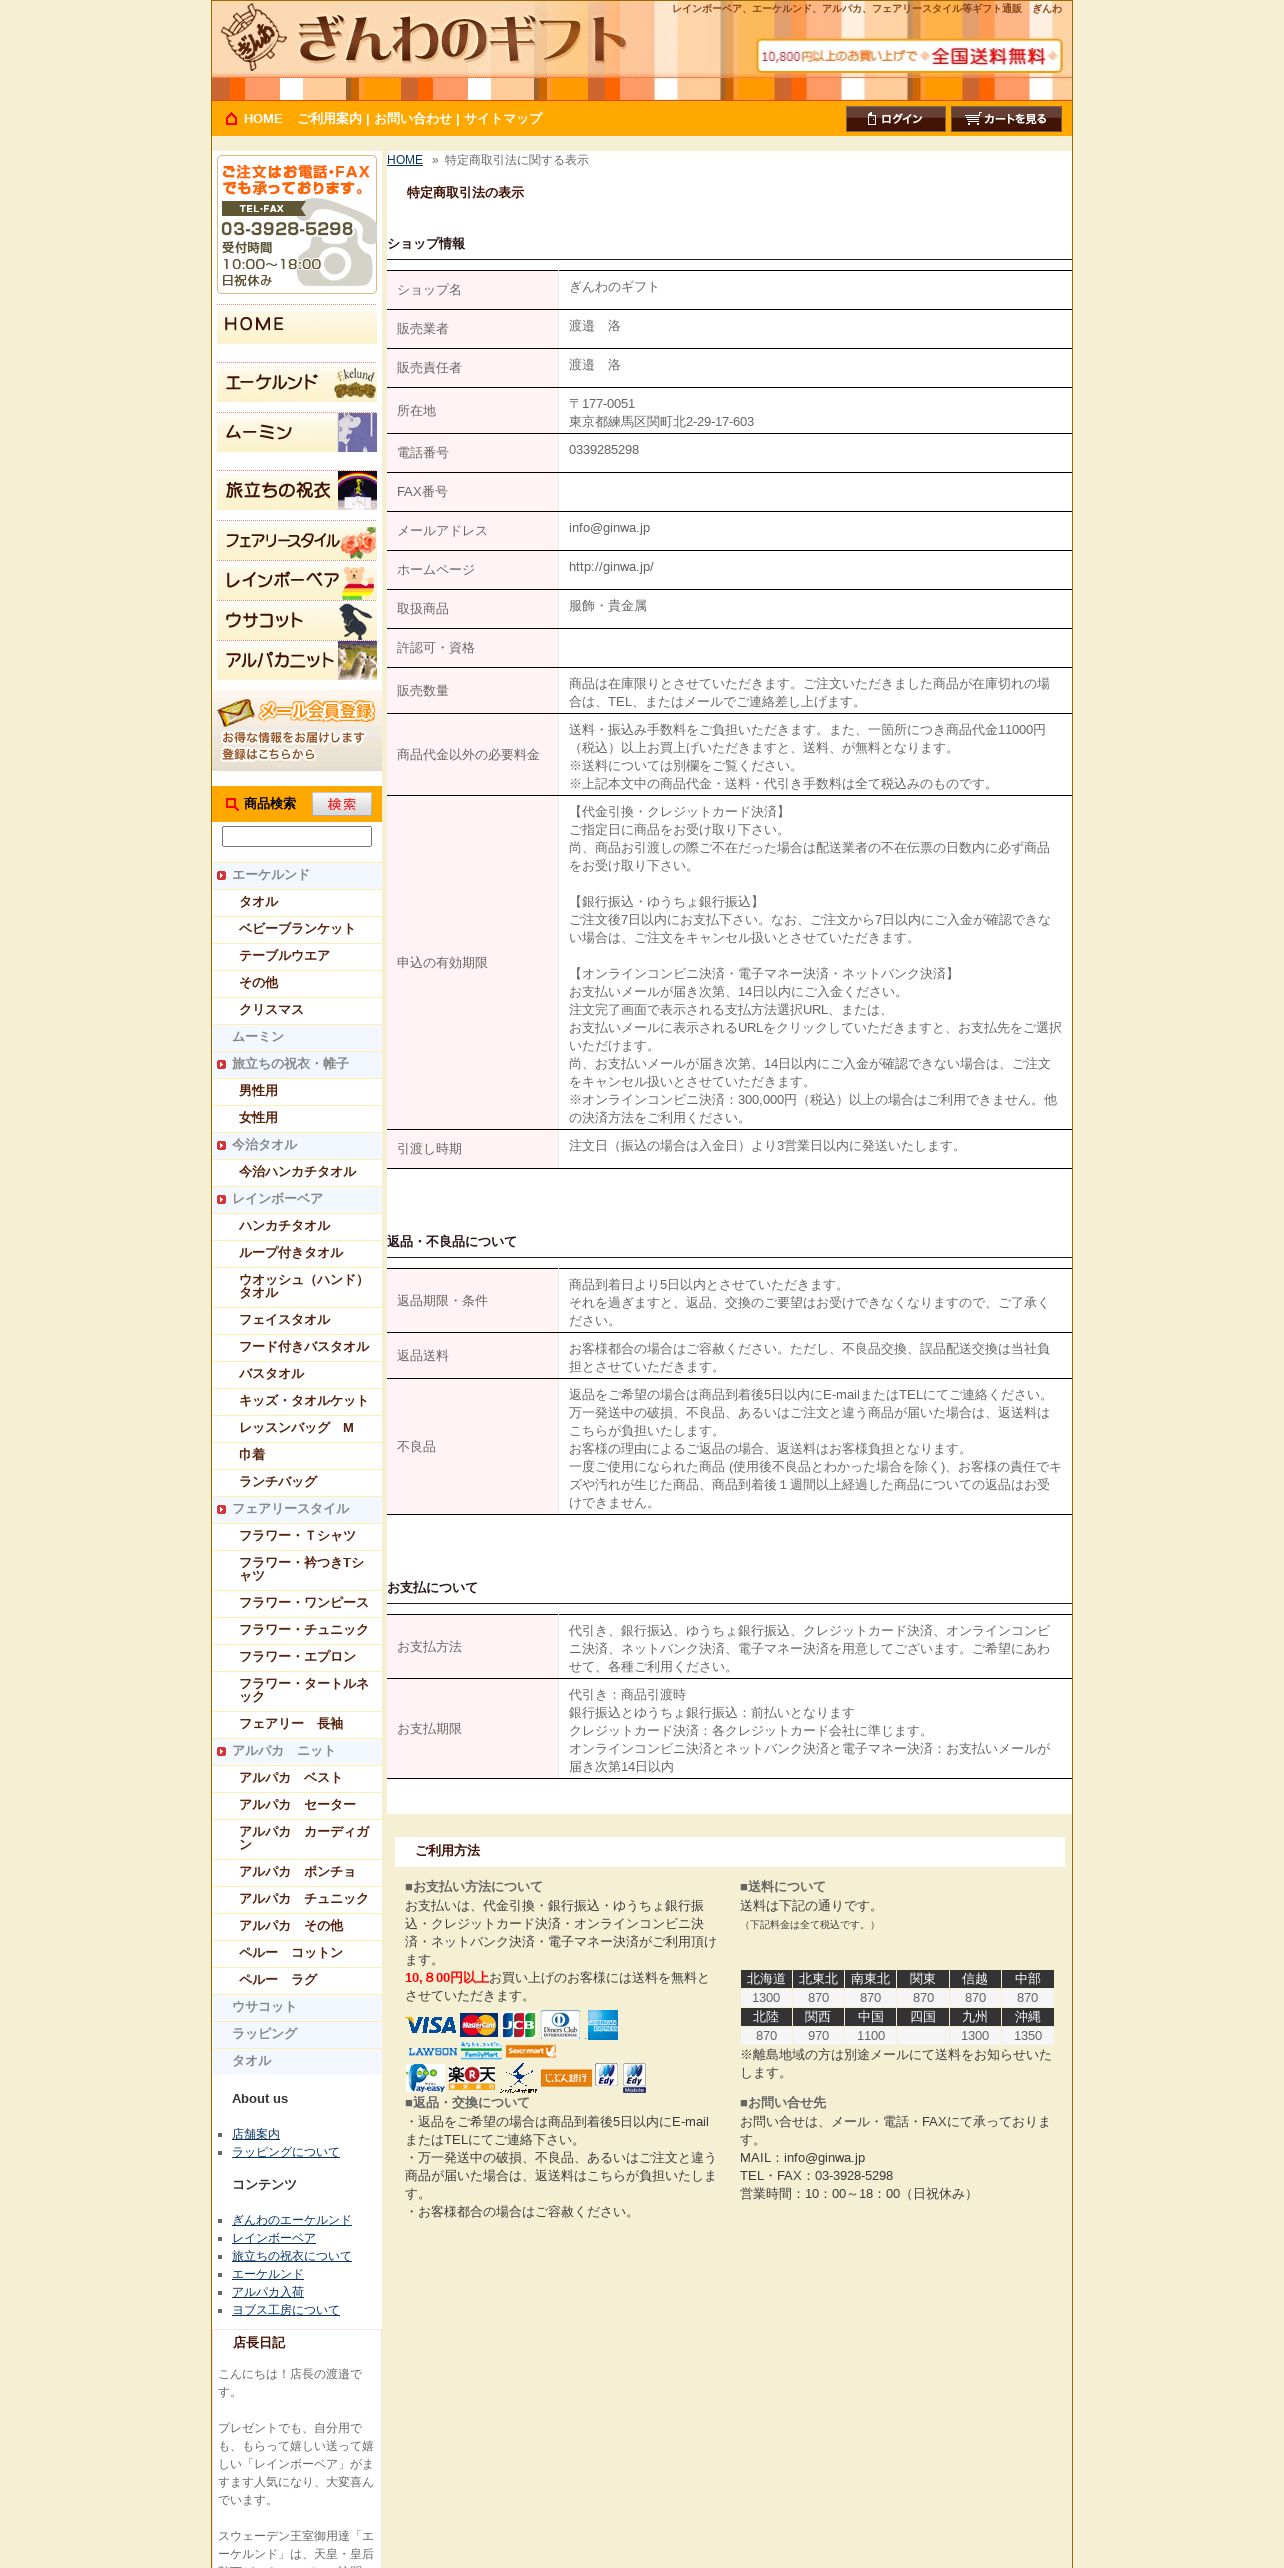Click the アルパカ入荷 link
The width and height of the screenshot is (1284, 2568).
point(268,2292)
